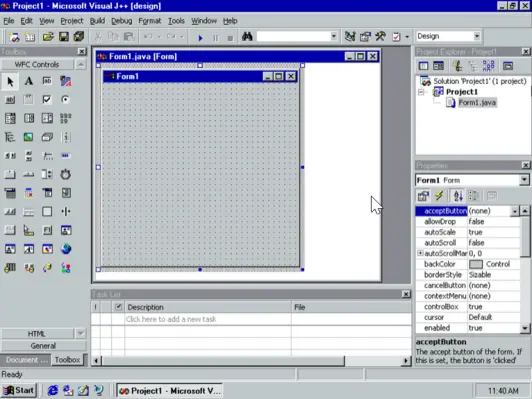Open Properties Window from main toolbar
The image size is (532, 399).
pos(365,36)
